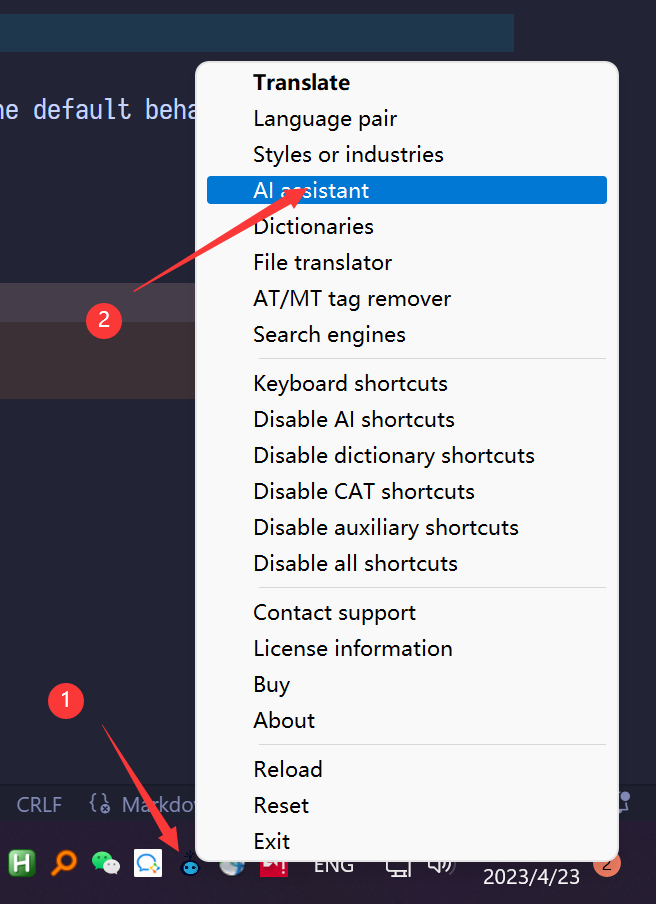Open the orange notification count badge
The image size is (656, 904).
point(607,863)
